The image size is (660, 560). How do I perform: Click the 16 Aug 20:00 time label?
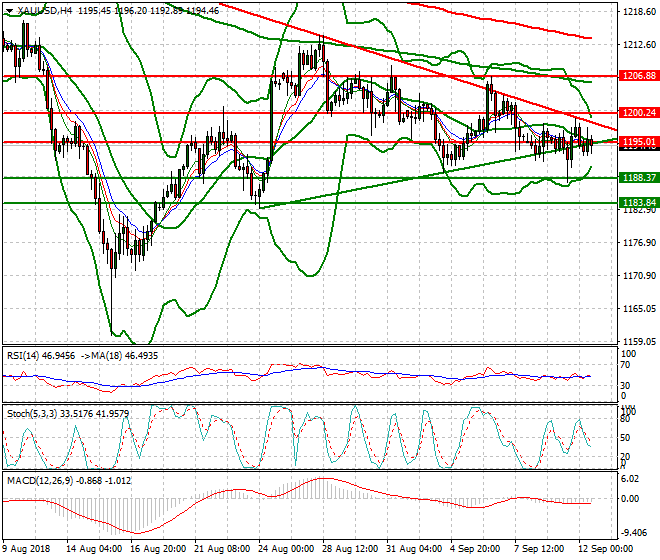click(158, 549)
